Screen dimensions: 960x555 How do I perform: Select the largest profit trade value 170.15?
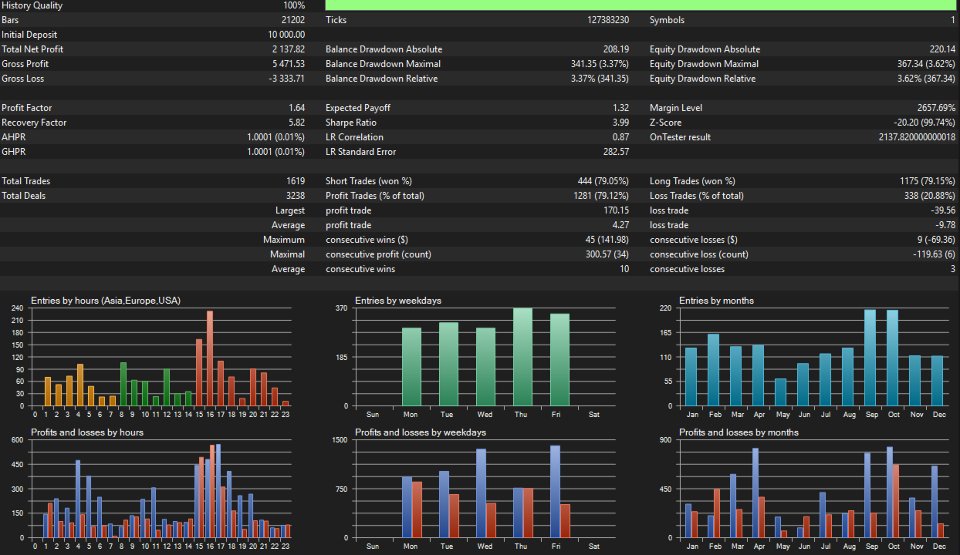pos(617,211)
